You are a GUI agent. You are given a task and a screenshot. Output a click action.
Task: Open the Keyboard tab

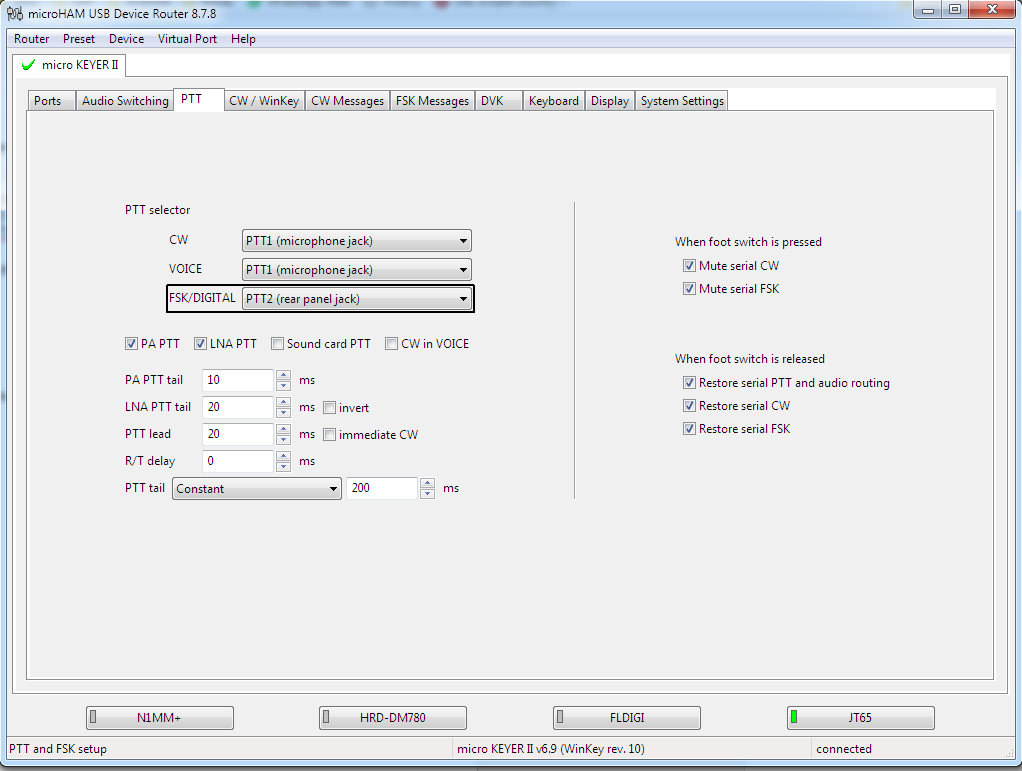click(554, 100)
